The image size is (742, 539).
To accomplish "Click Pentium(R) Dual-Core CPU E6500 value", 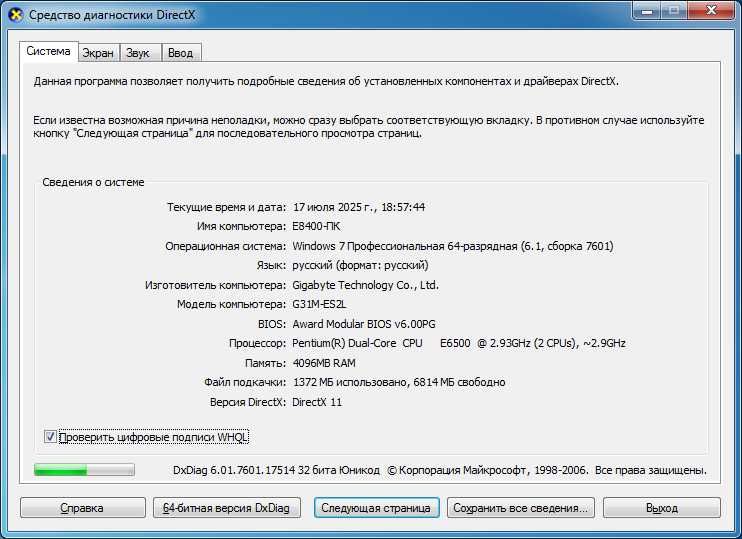I will (x=459, y=343).
